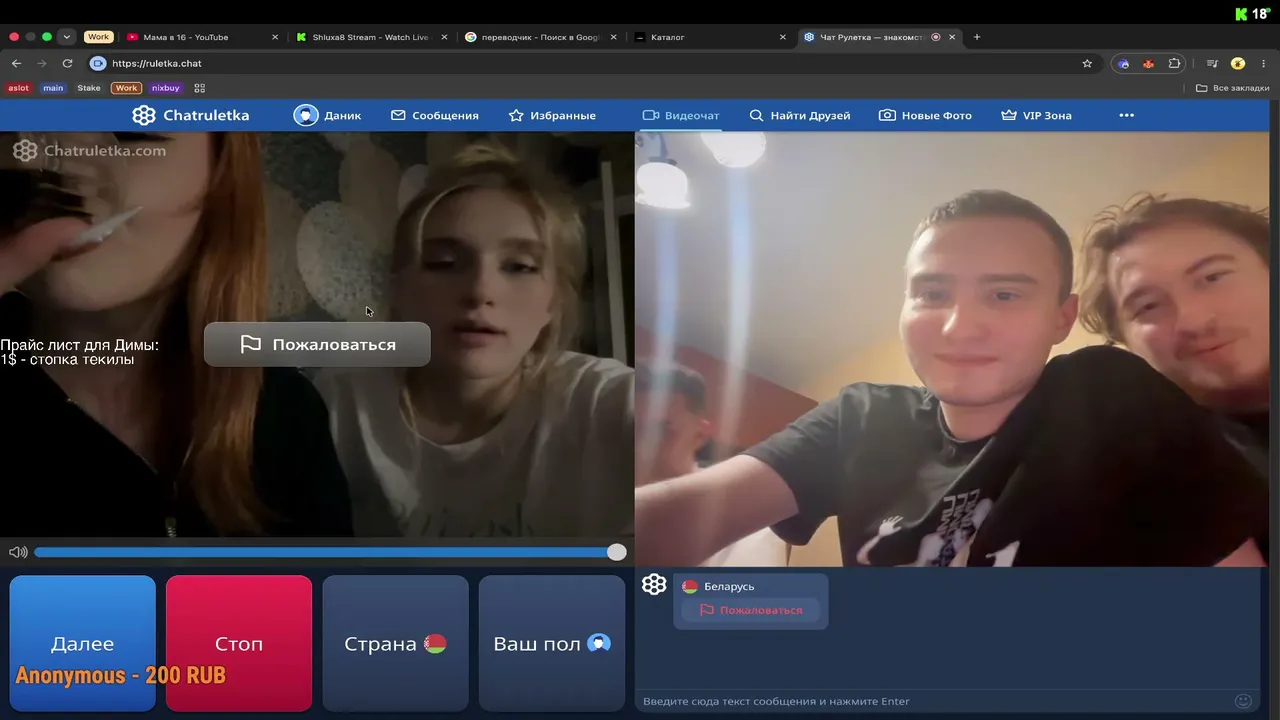This screenshot has height=720, width=1280.
Task: Click the Далее next button
Action: click(83, 643)
